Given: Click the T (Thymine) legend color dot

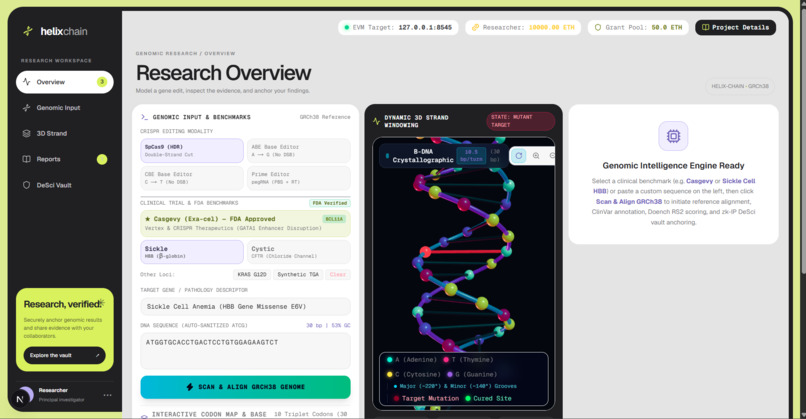Looking at the screenshot, I should click(446, 359).
